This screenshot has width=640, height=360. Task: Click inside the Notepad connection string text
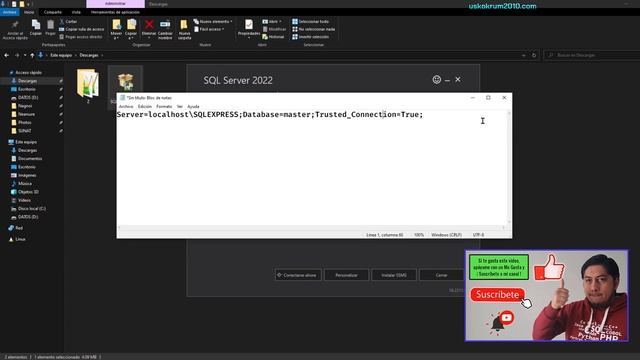click(270, 115)
